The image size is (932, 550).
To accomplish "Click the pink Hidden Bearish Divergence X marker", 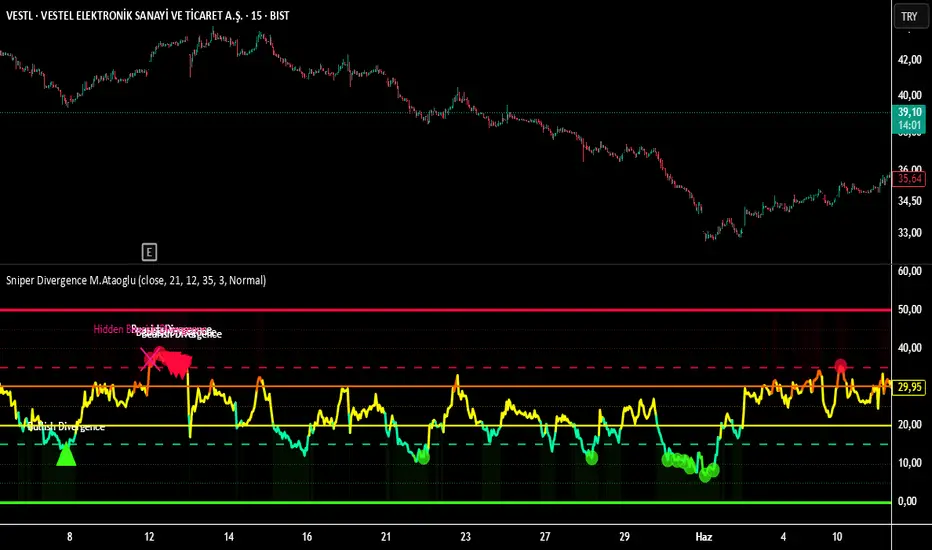I will tap(151, 357).
